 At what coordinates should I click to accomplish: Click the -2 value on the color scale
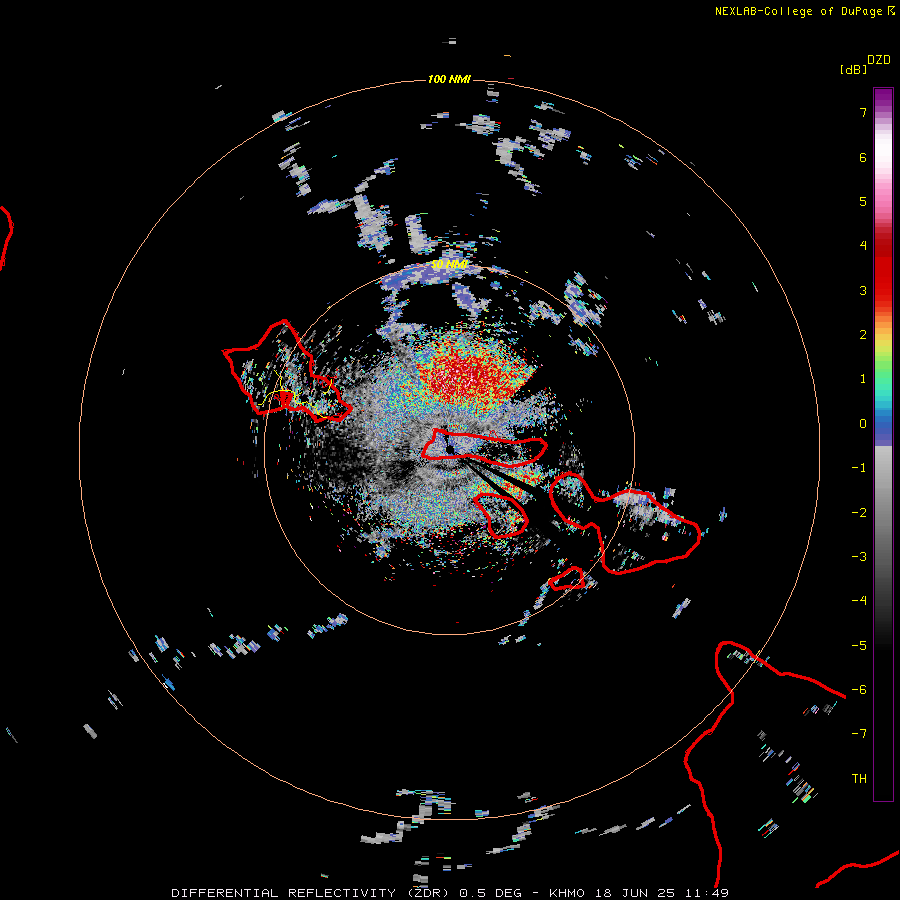pos(859,512)
